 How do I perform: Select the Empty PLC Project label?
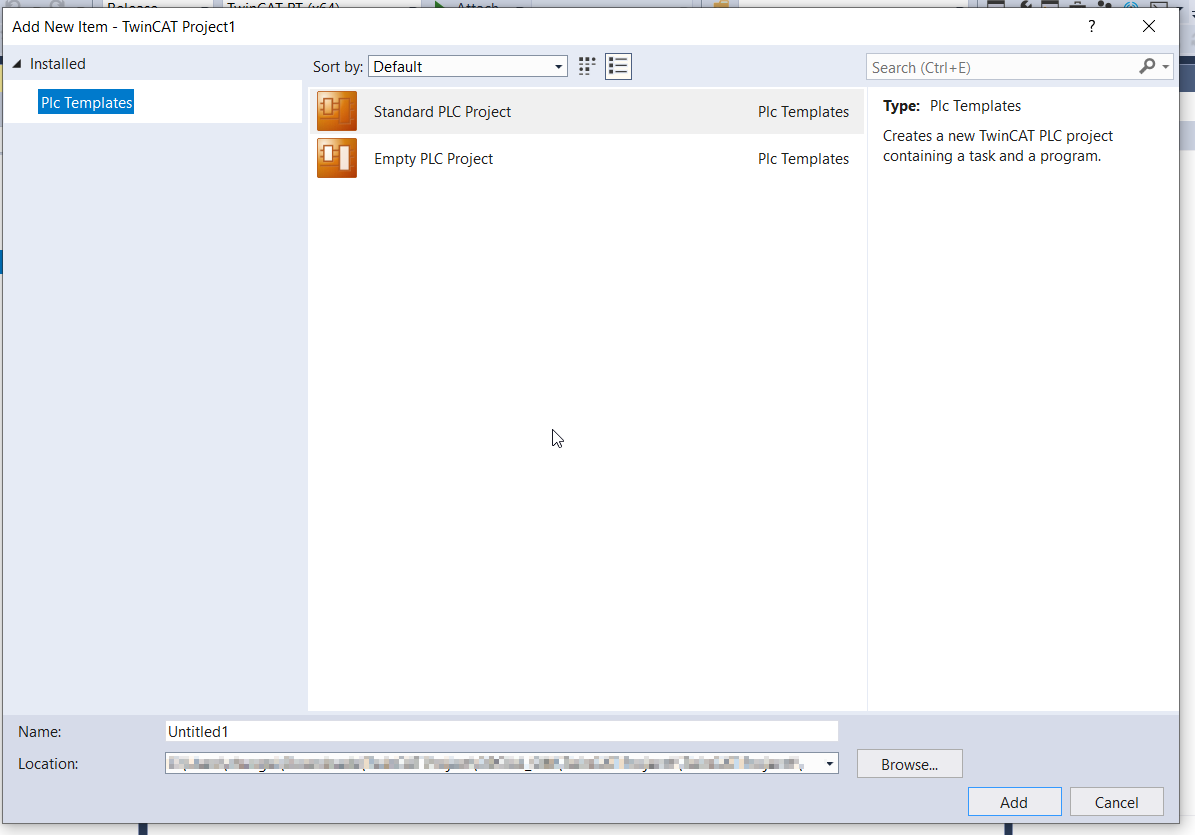coord(433,158)
